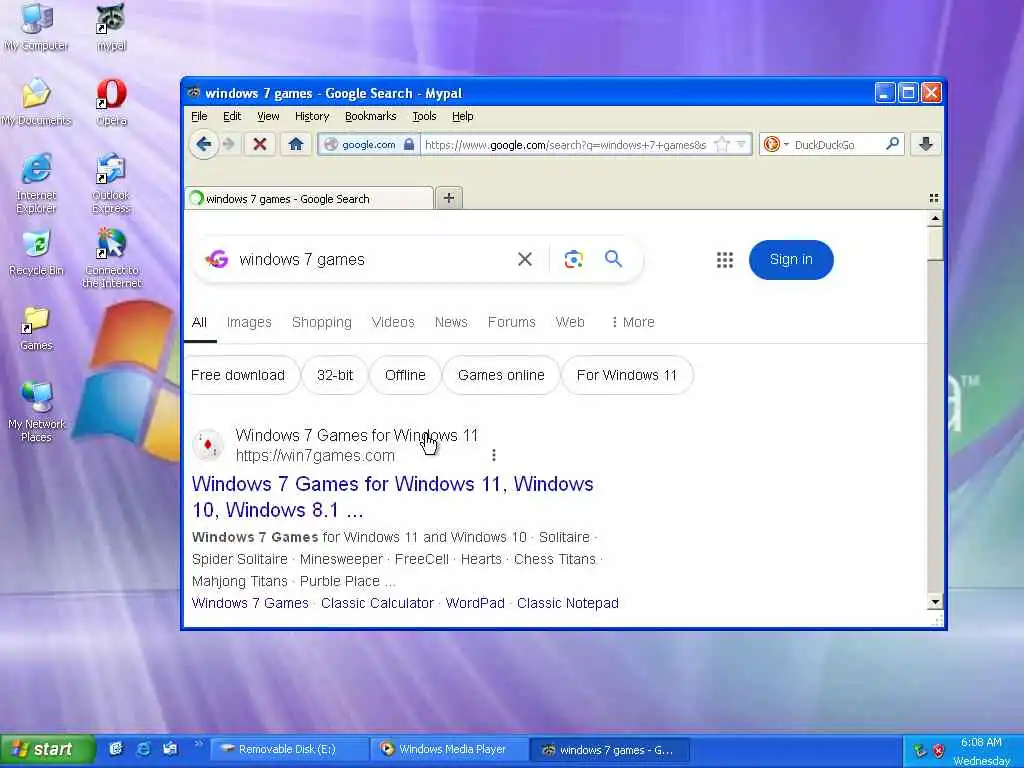Apply the 32-bit filter chip
Screen dimensions: 1024x768
335,375
